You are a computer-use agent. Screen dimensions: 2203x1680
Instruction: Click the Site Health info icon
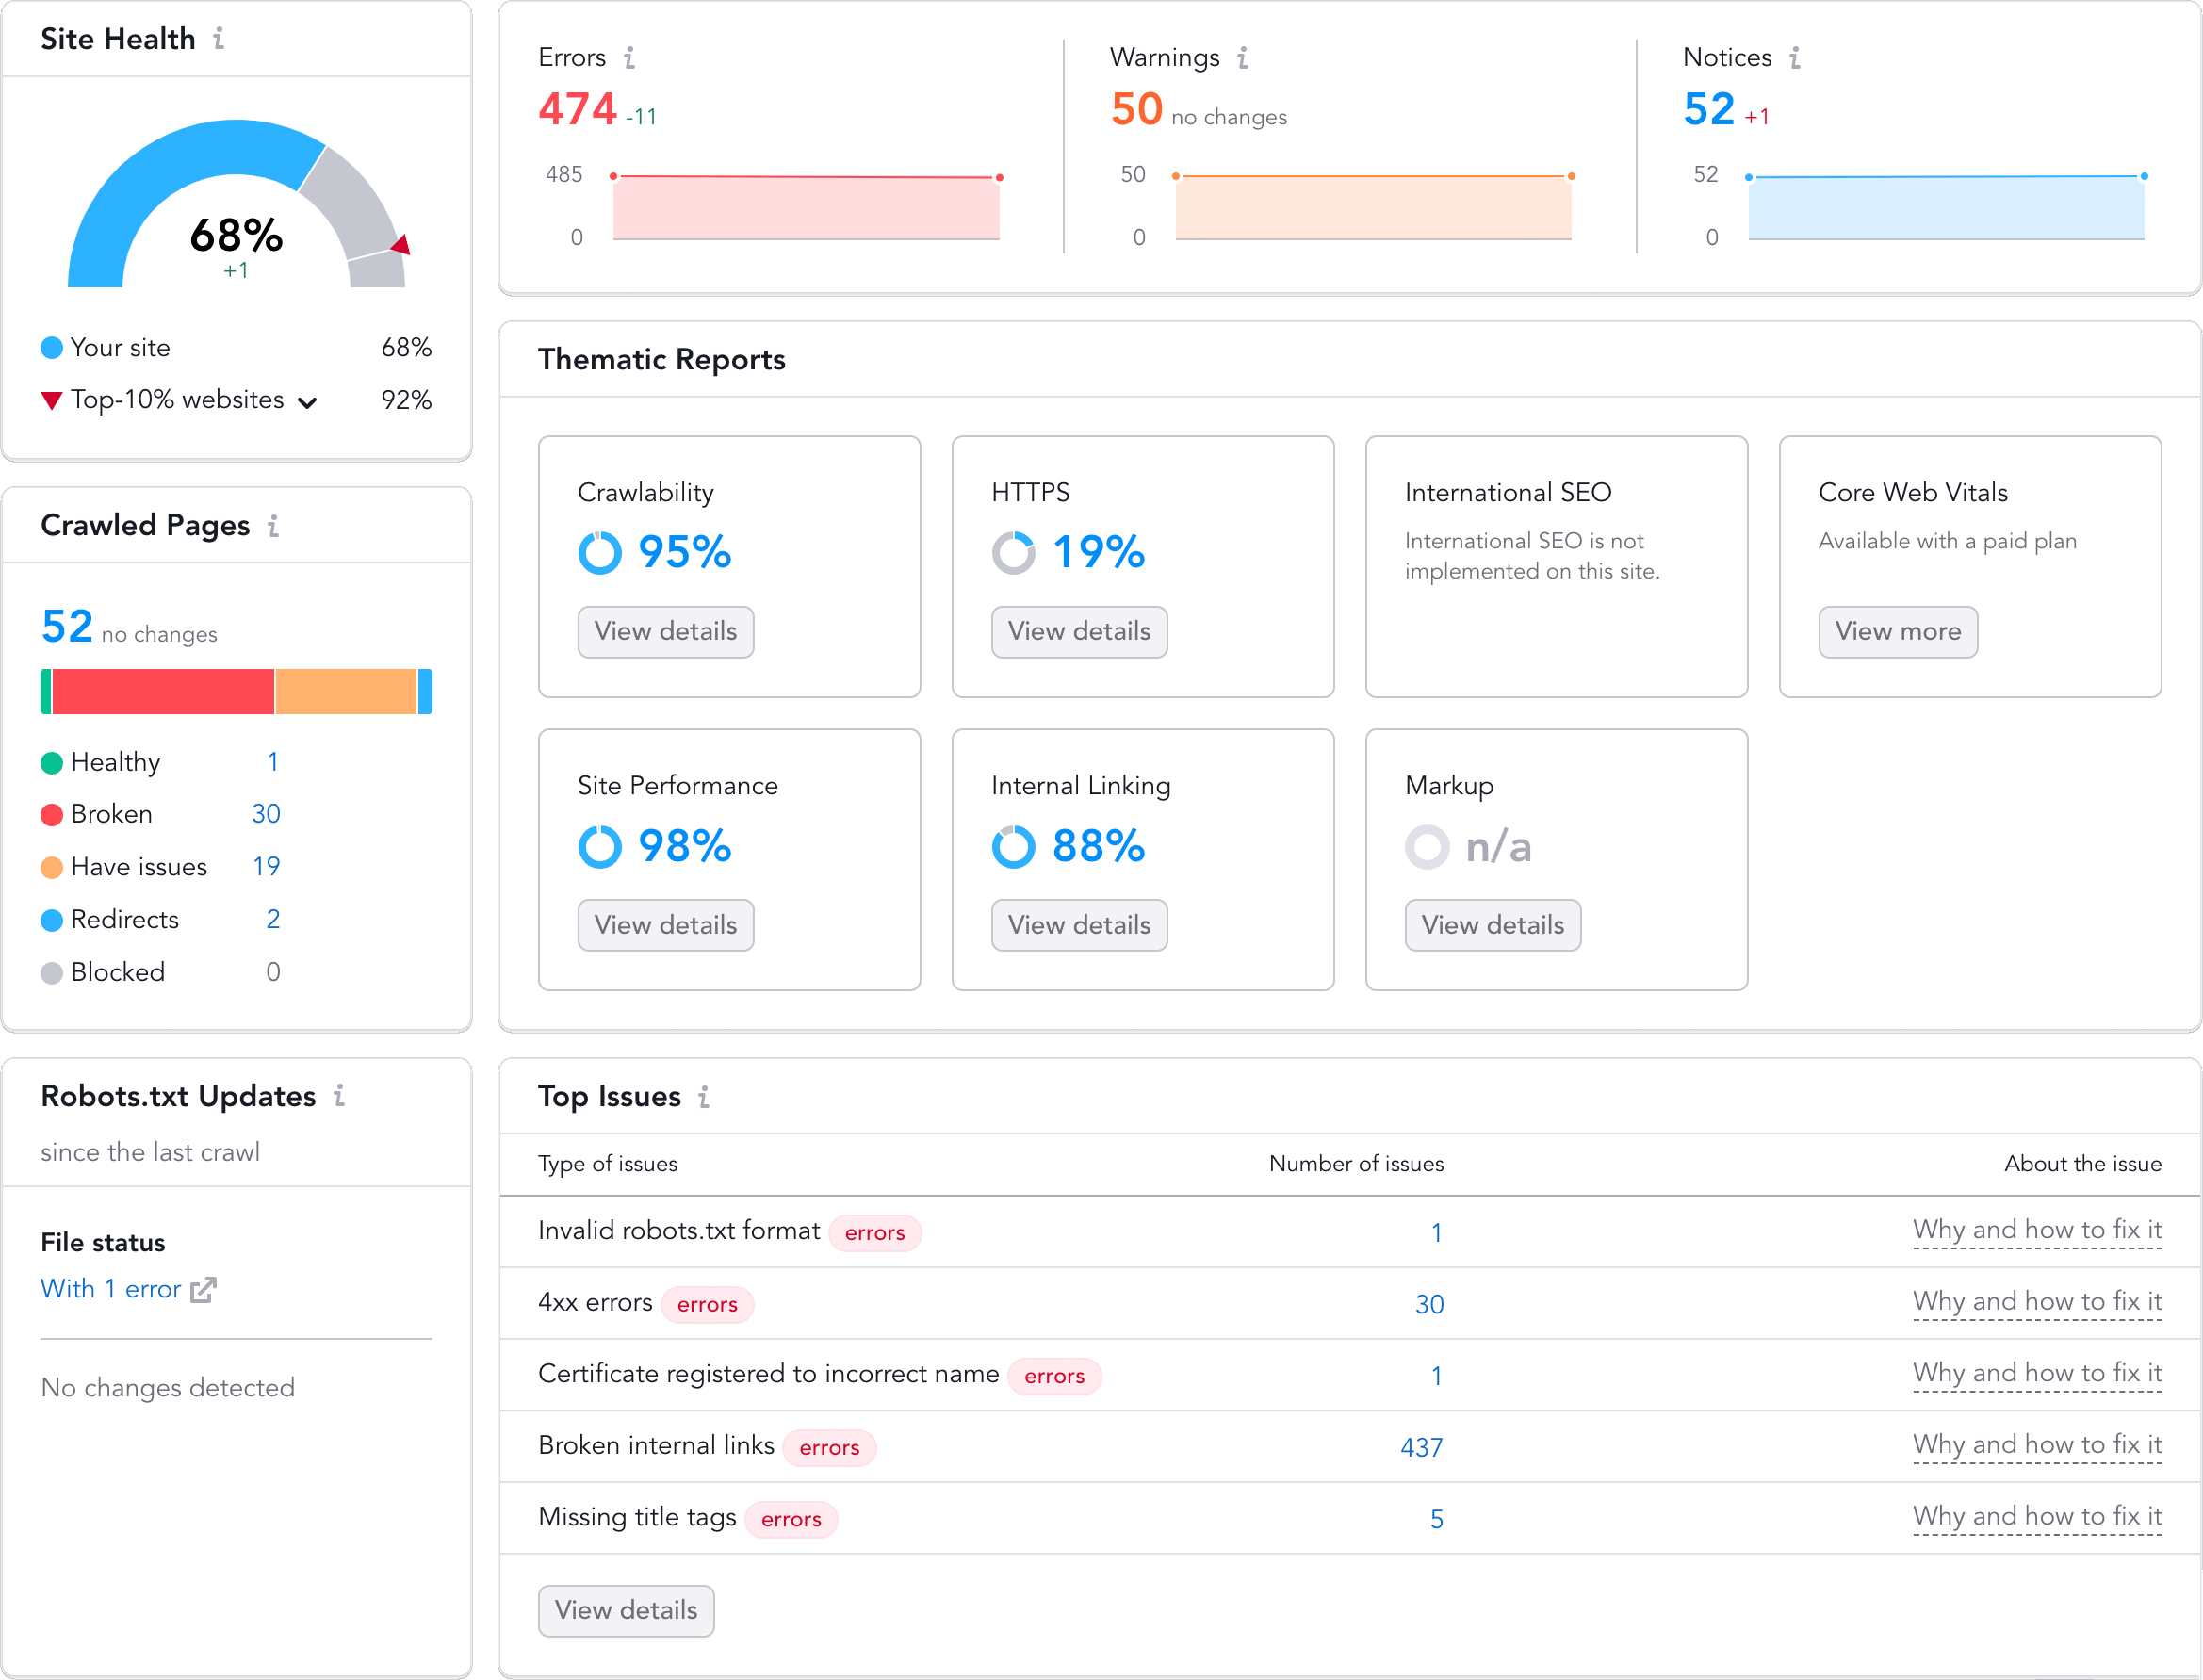pyautogui.click(x=219, y=39)
